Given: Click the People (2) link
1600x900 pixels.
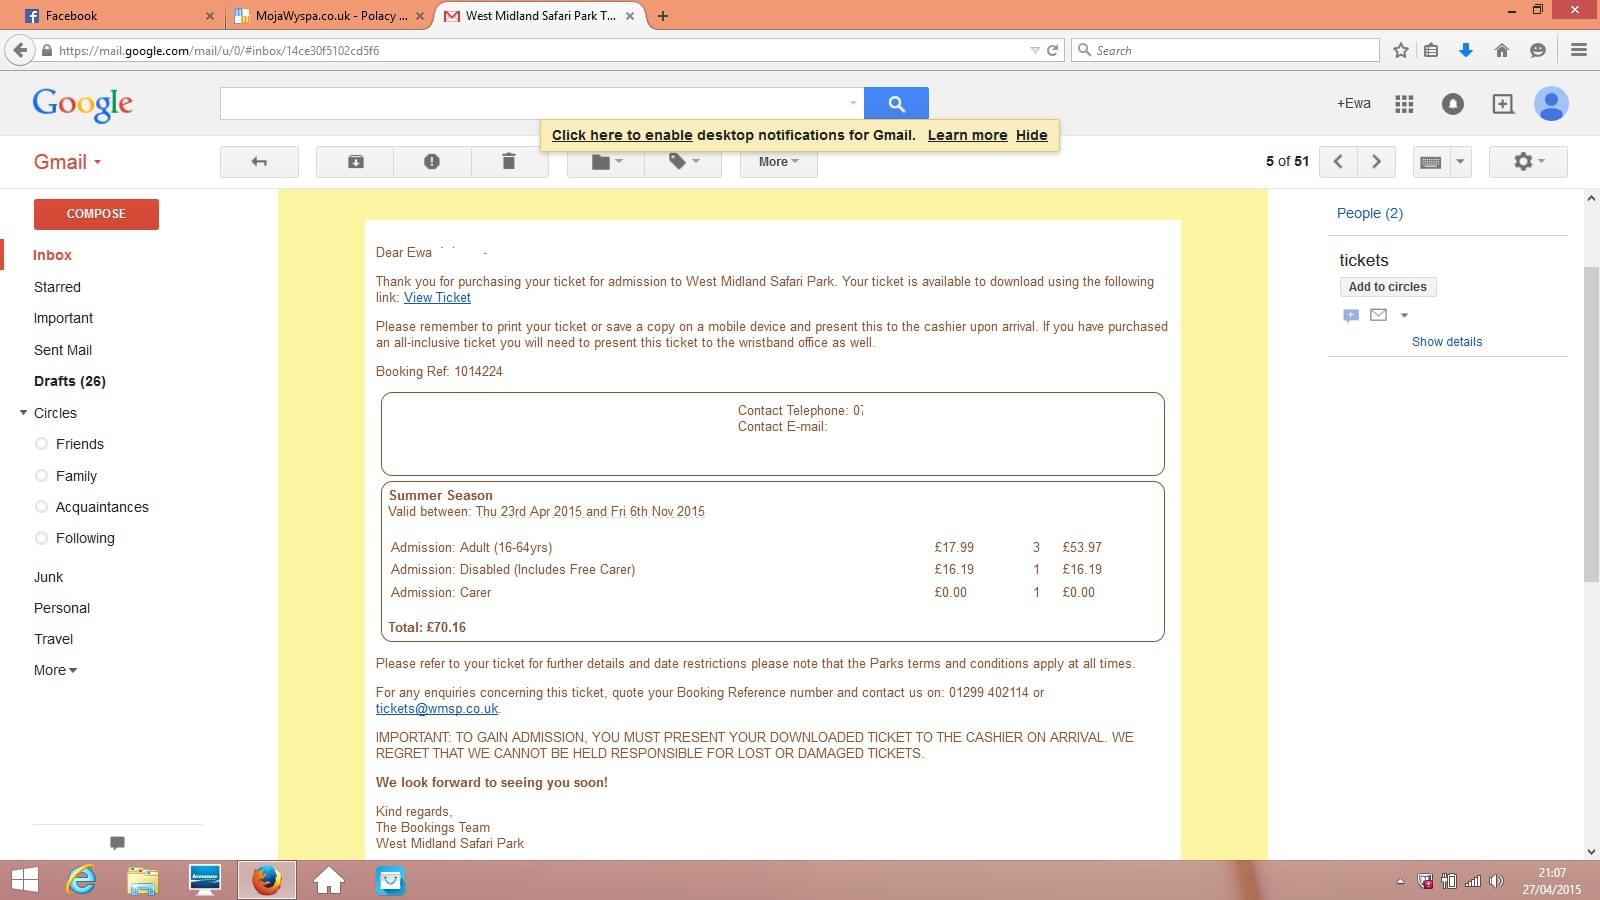Looking at the screenshot, I should click(x=1370, y=213).
